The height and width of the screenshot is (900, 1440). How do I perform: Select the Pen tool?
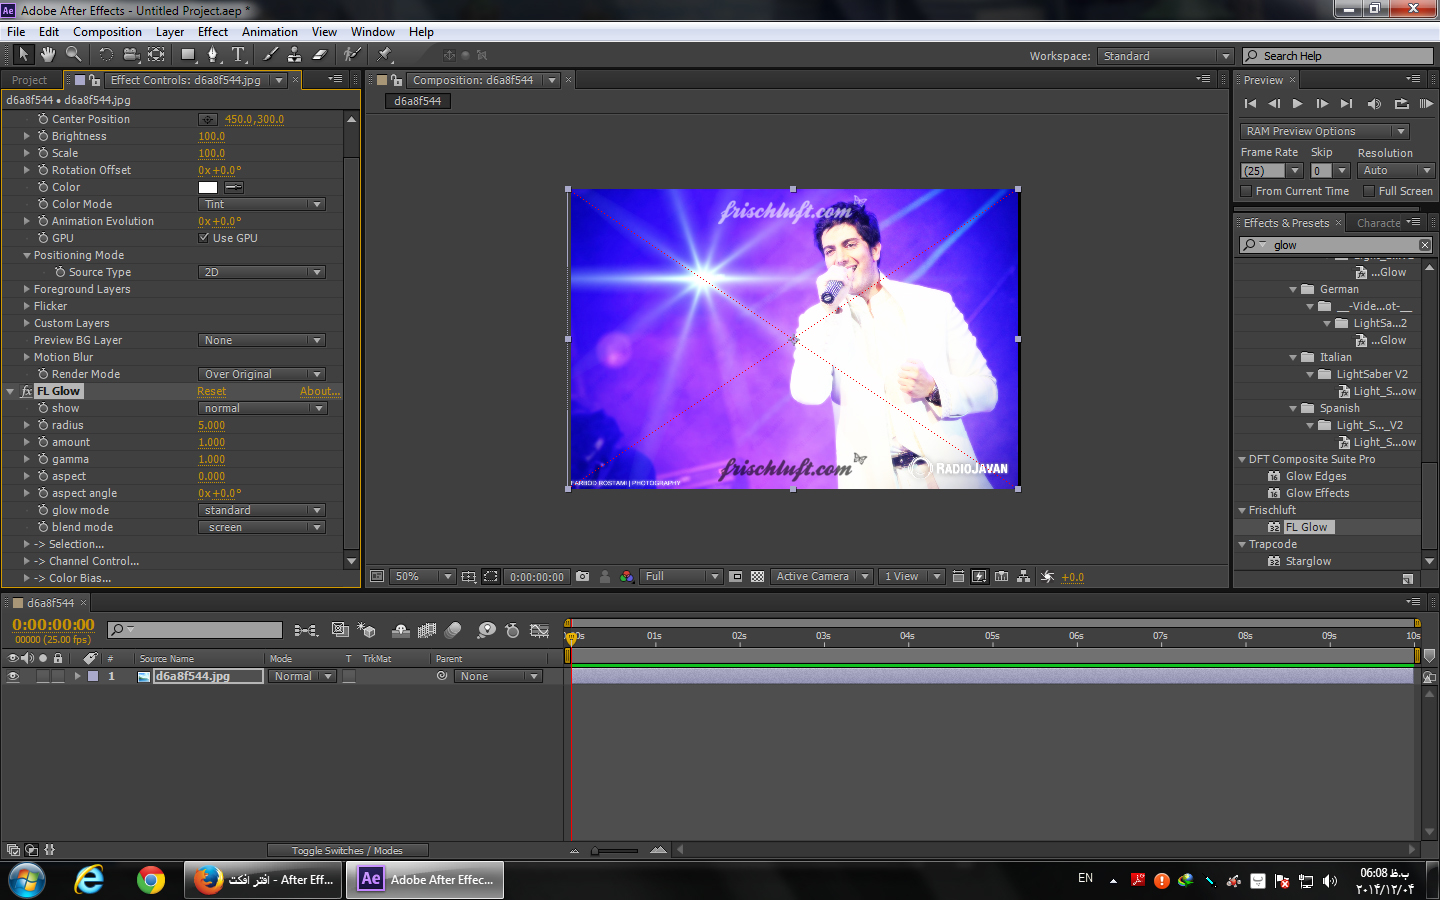(213, 55)
